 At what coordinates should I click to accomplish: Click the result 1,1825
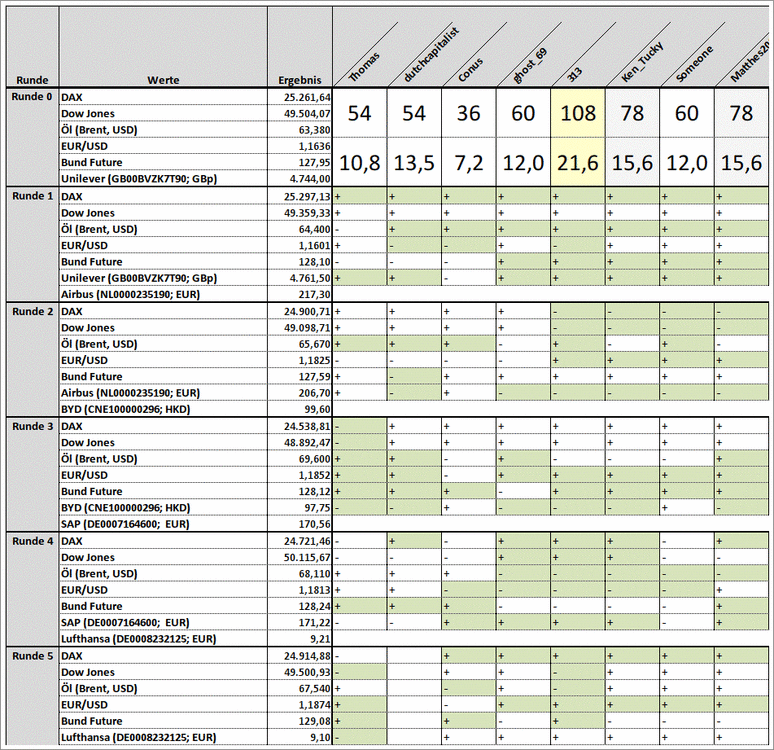(x=314, y=360)
